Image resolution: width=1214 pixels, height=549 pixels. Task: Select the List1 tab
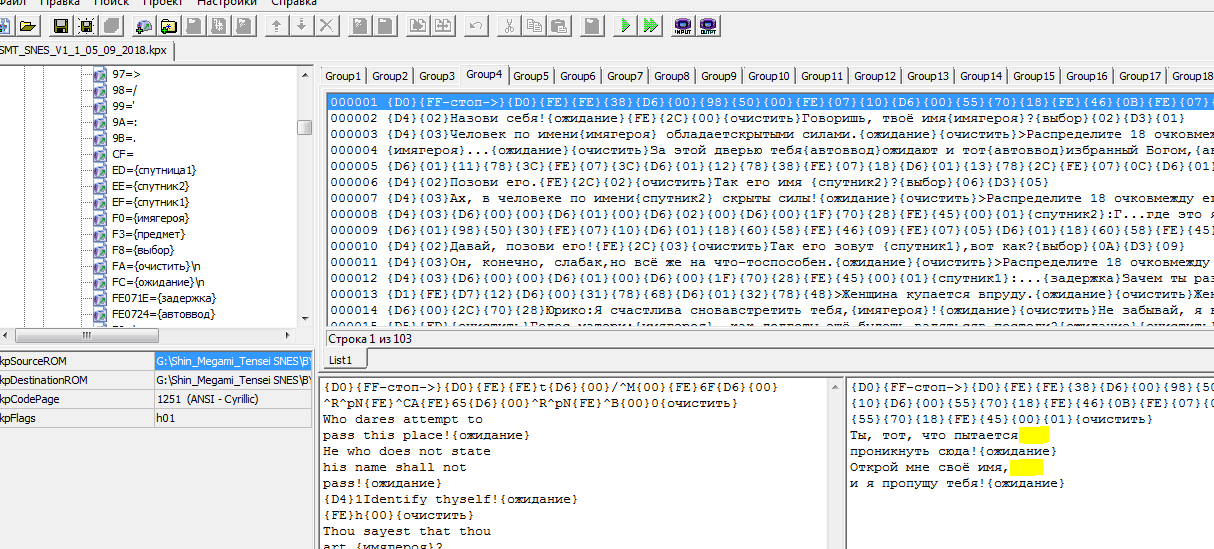[340, 359]
